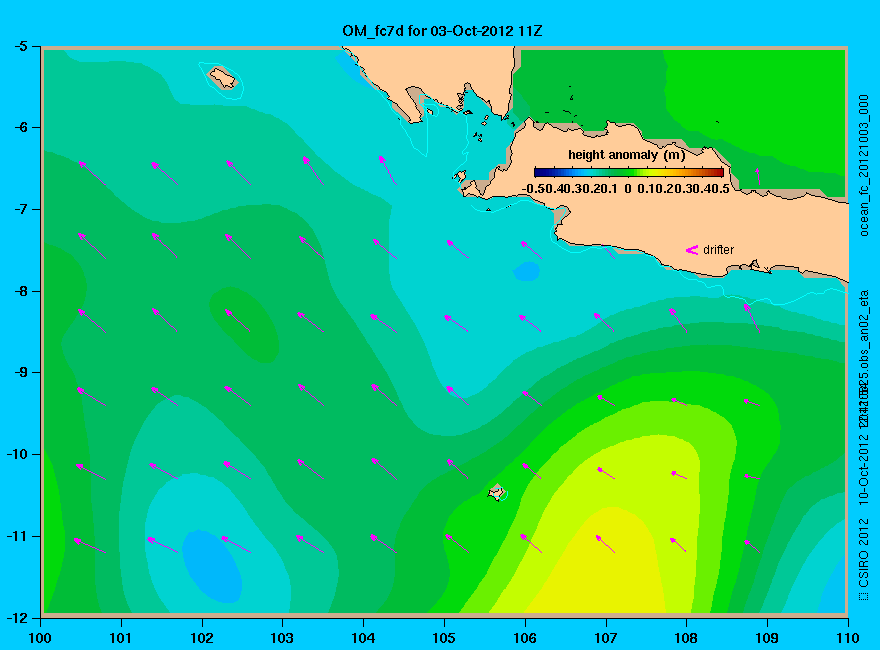
Task: Click the small blue patch near 106E, 7.8S
Action: [526, 272]
